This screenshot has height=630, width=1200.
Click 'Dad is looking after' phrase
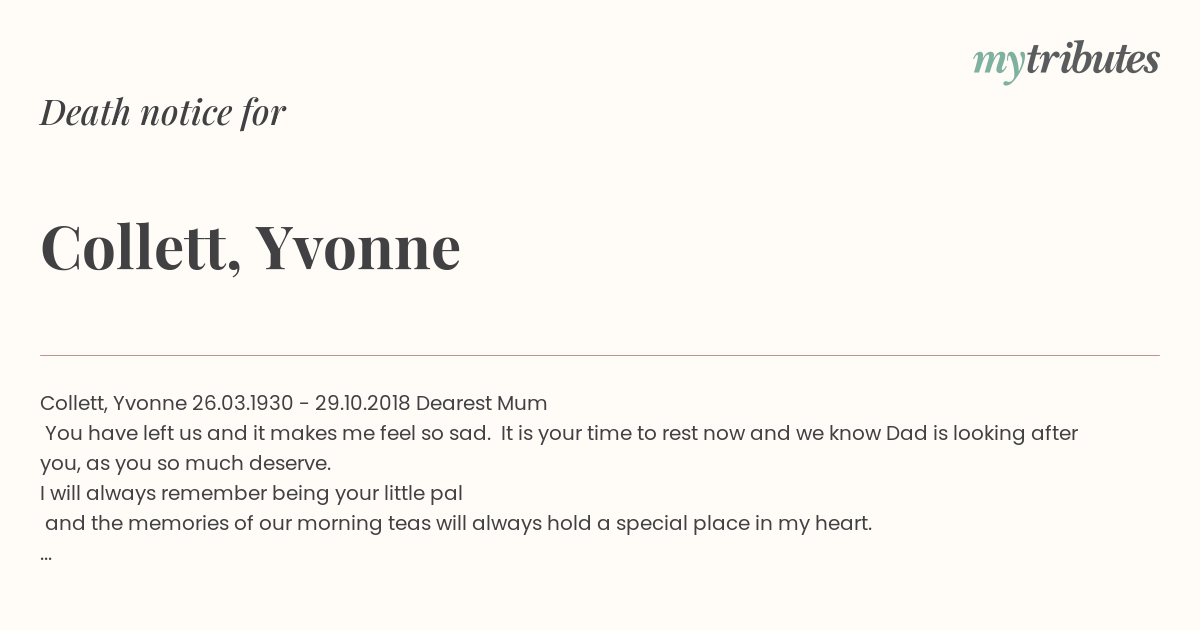982,433
